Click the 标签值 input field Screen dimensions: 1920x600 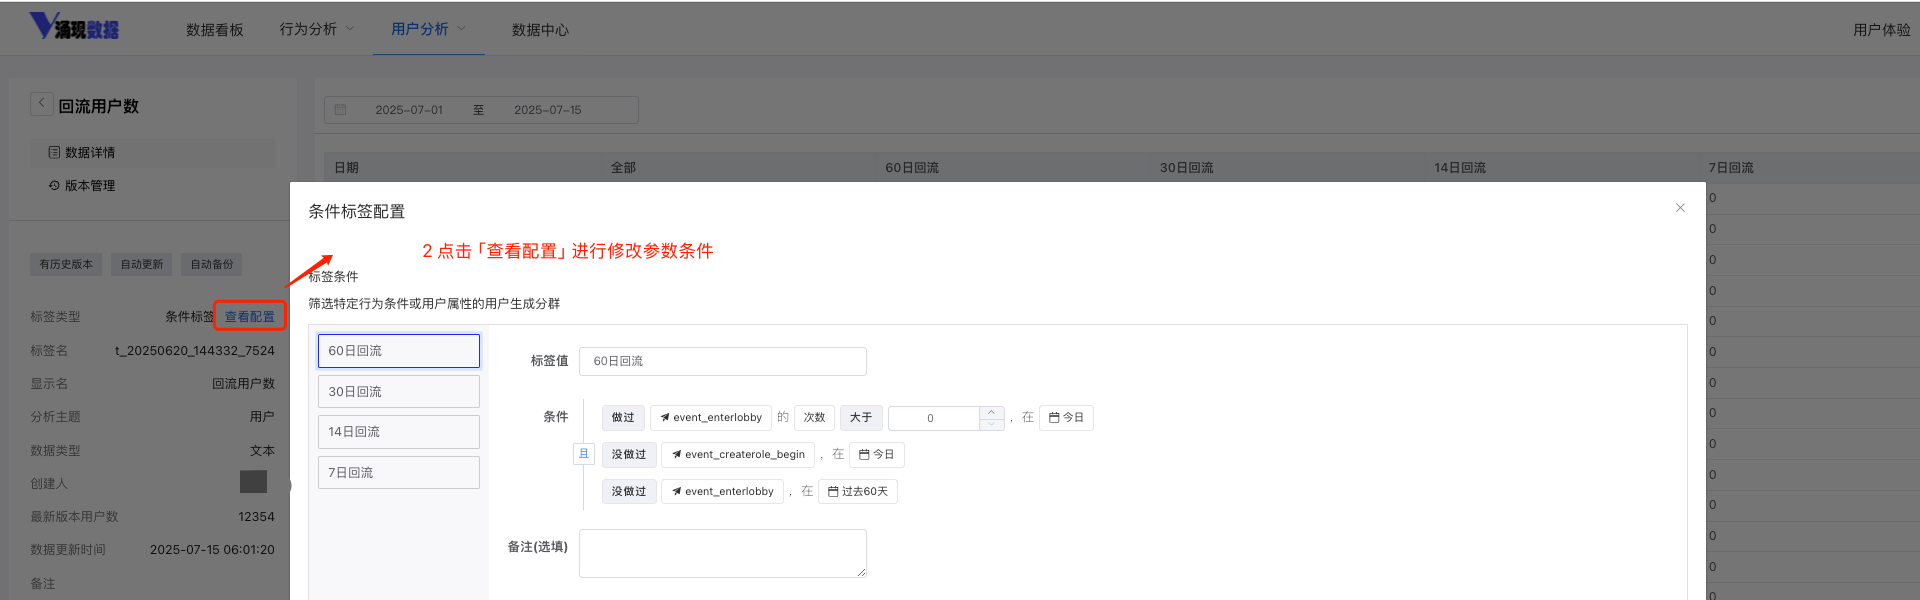(722, 361)
